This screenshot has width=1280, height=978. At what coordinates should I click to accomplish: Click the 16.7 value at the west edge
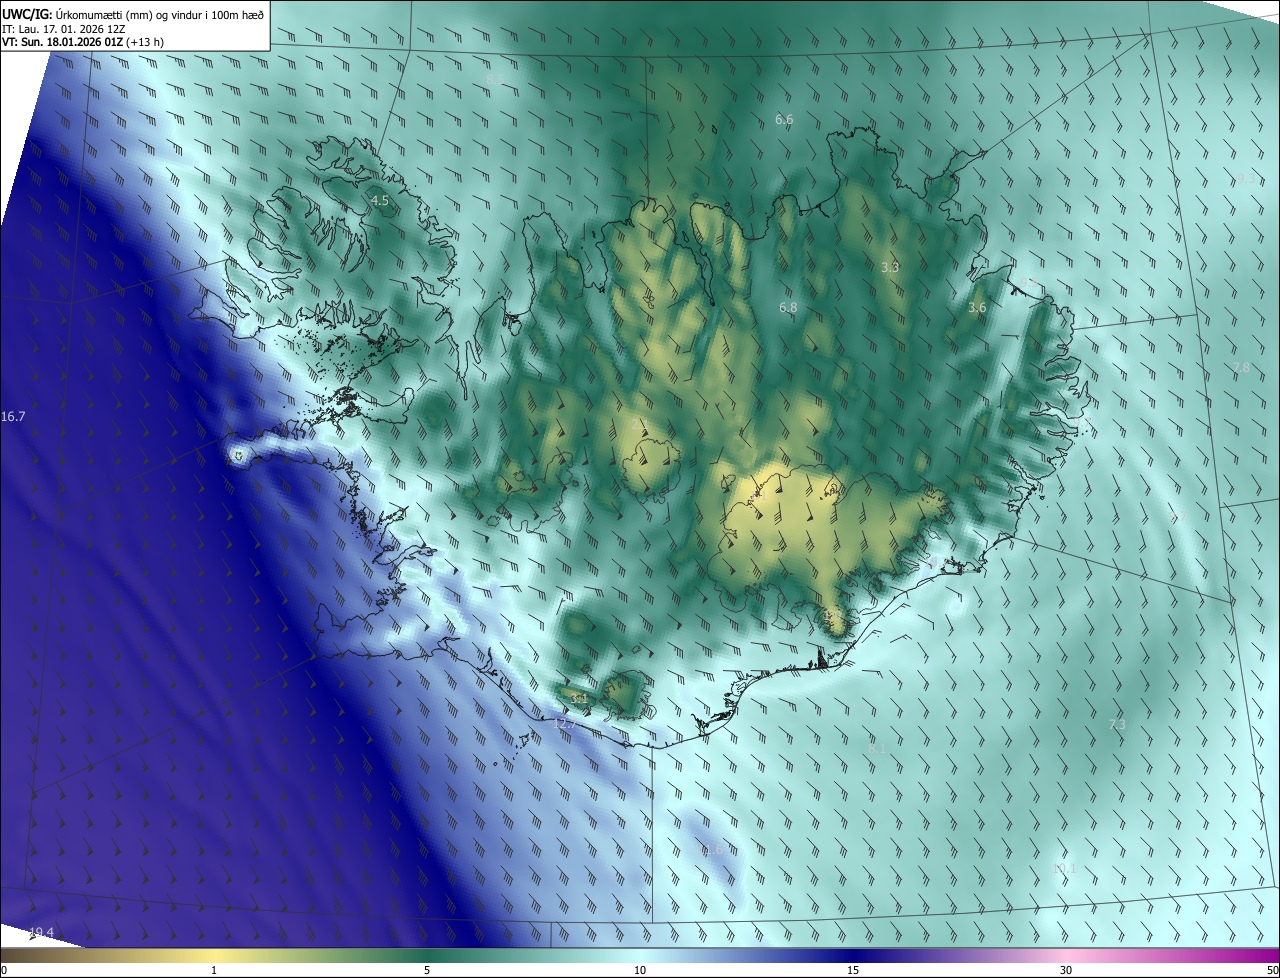point(13,416)
